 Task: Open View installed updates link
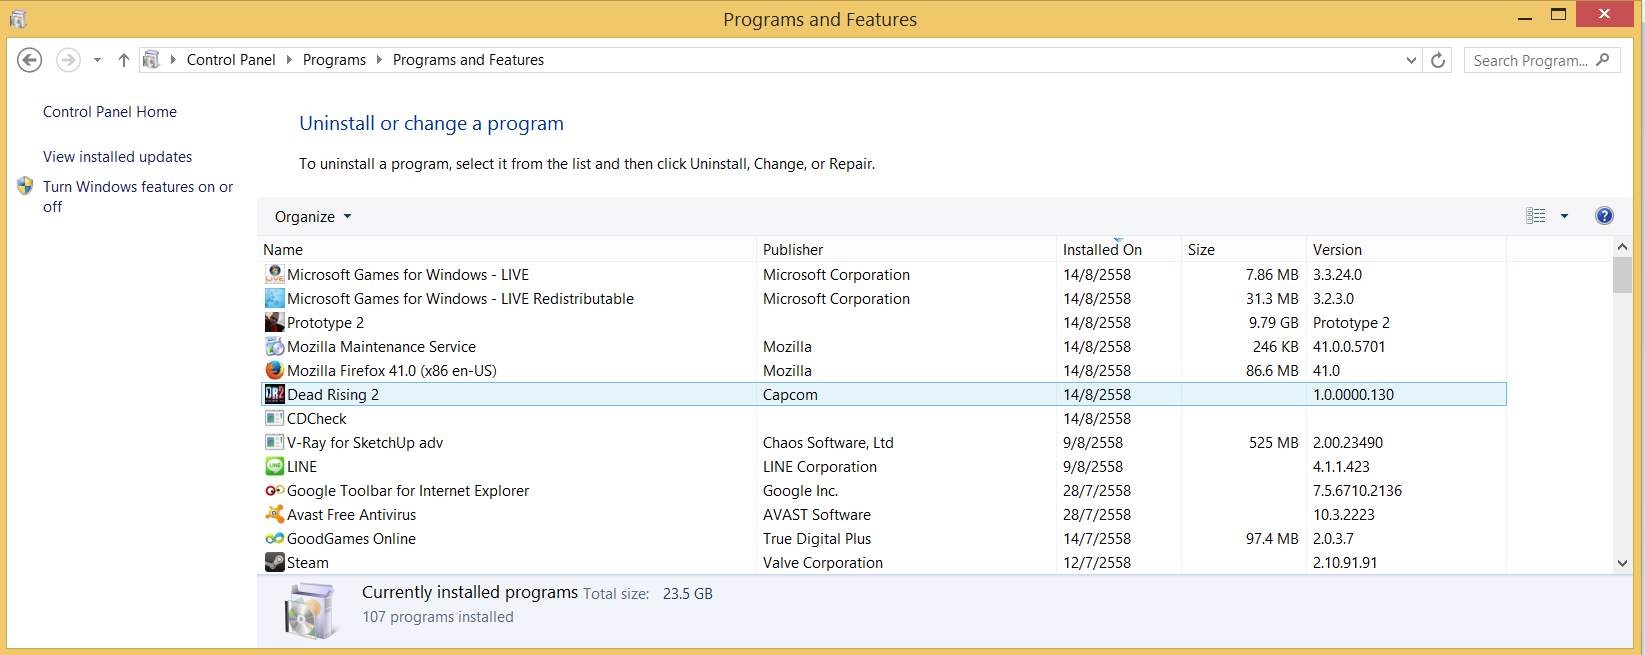coord(117,157)
